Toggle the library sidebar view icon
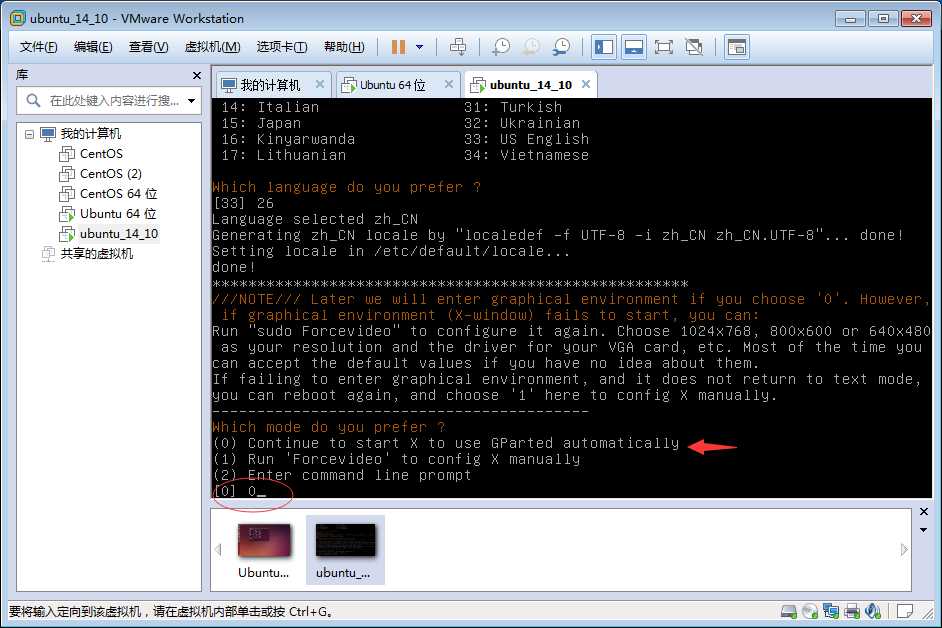The height and width of the screenshot is (628, 942). click(x=604, y=47)
